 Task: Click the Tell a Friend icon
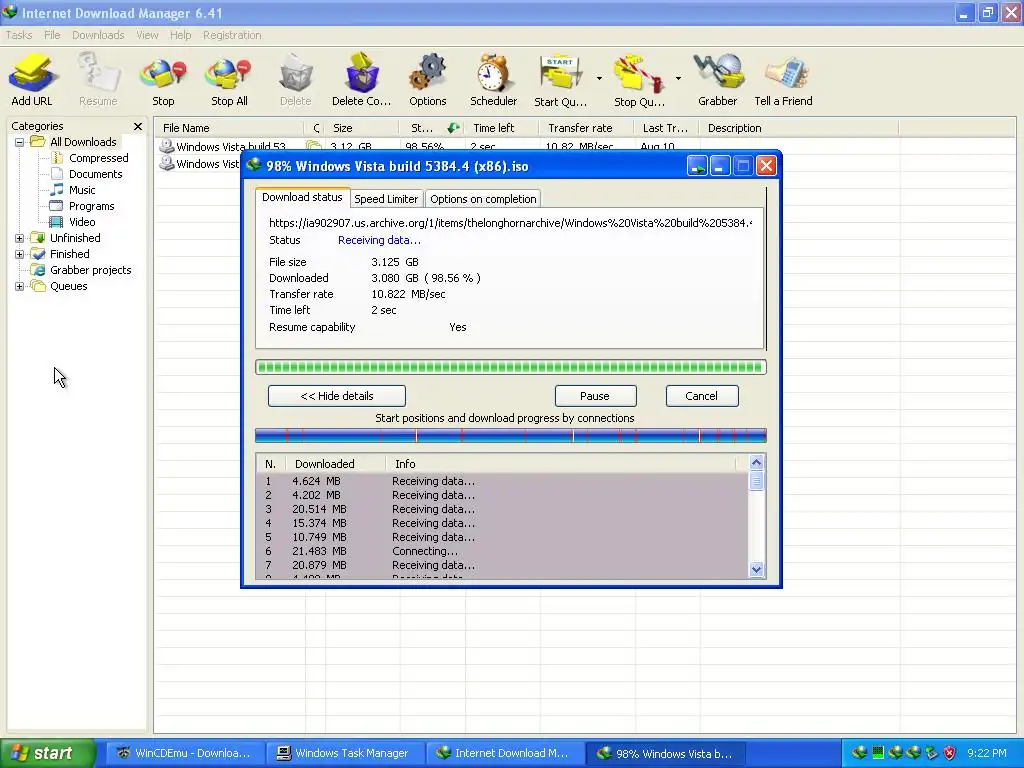point(784,80)
